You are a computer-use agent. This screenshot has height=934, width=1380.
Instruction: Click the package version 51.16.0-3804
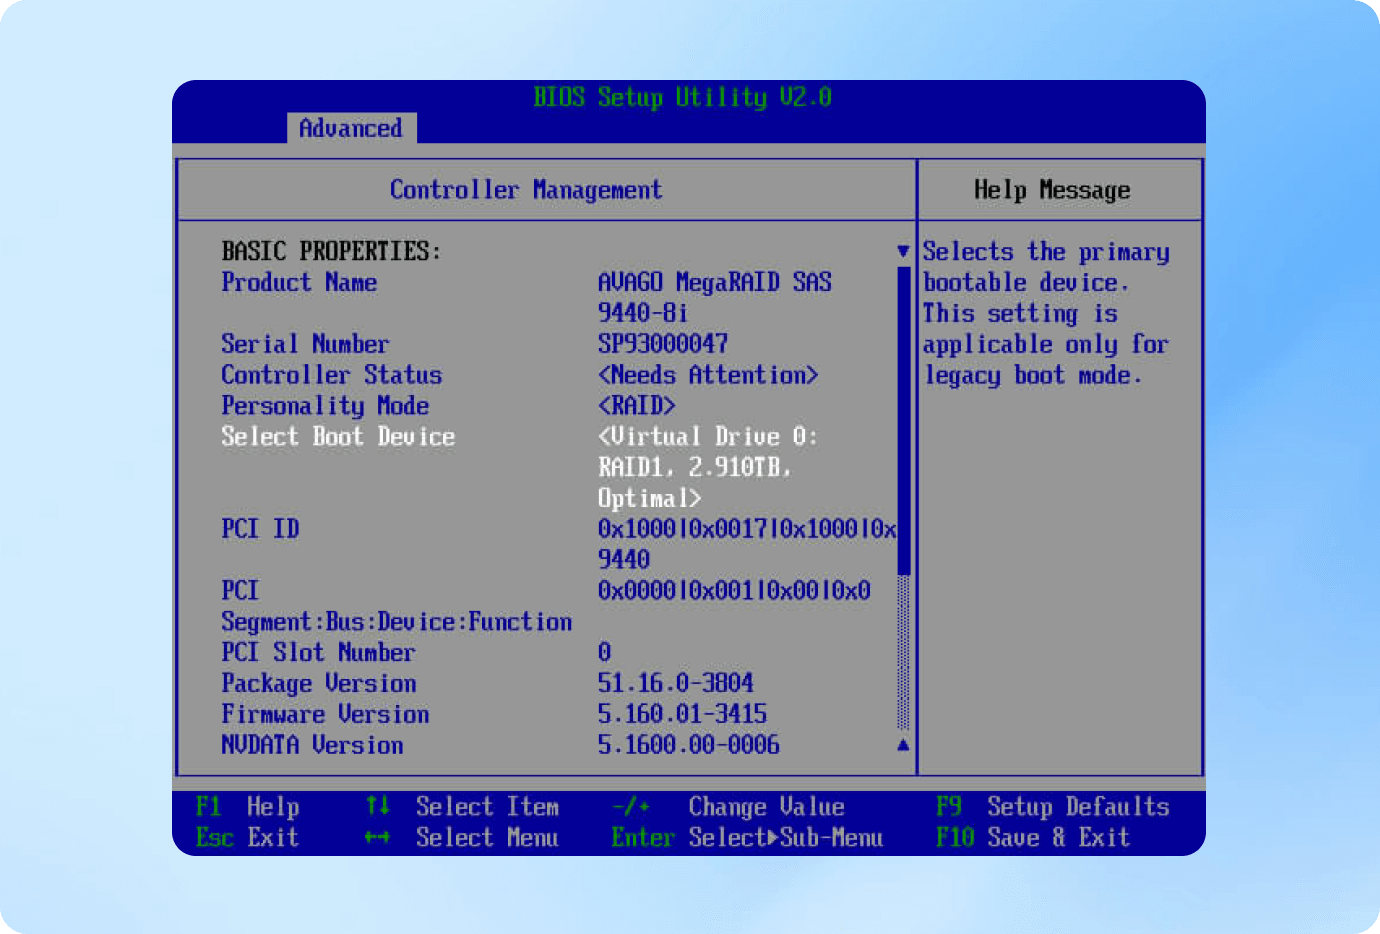point(676,684)
